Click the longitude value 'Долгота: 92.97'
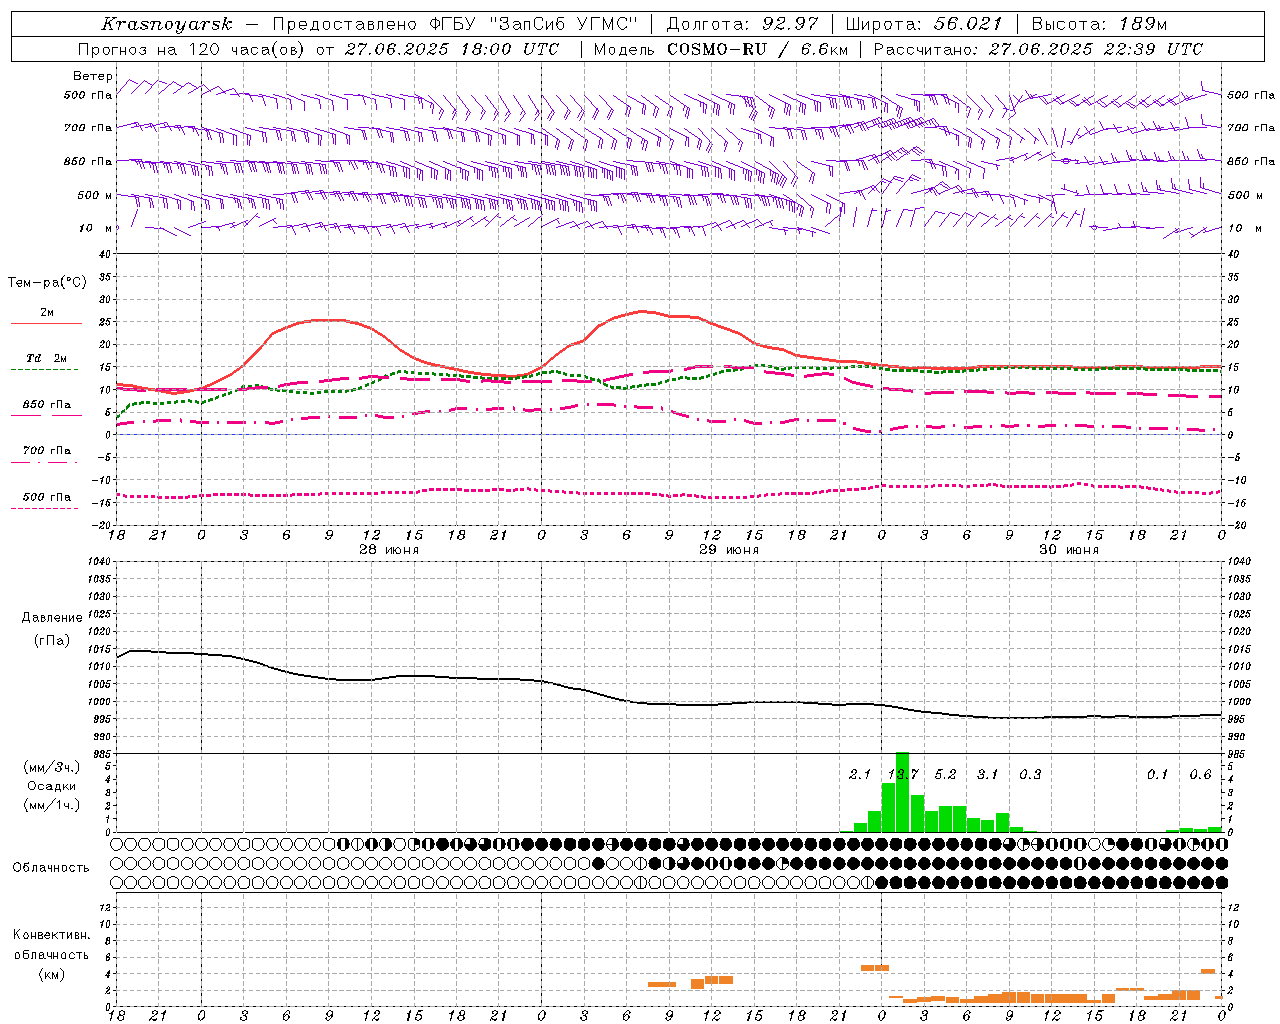Image resolution: width=1280 pixels, height=1024 pixels. point(741,24)
